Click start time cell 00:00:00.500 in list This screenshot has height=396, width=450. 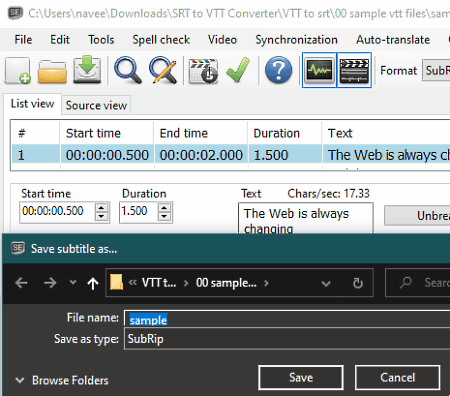[x=107, y=155]
